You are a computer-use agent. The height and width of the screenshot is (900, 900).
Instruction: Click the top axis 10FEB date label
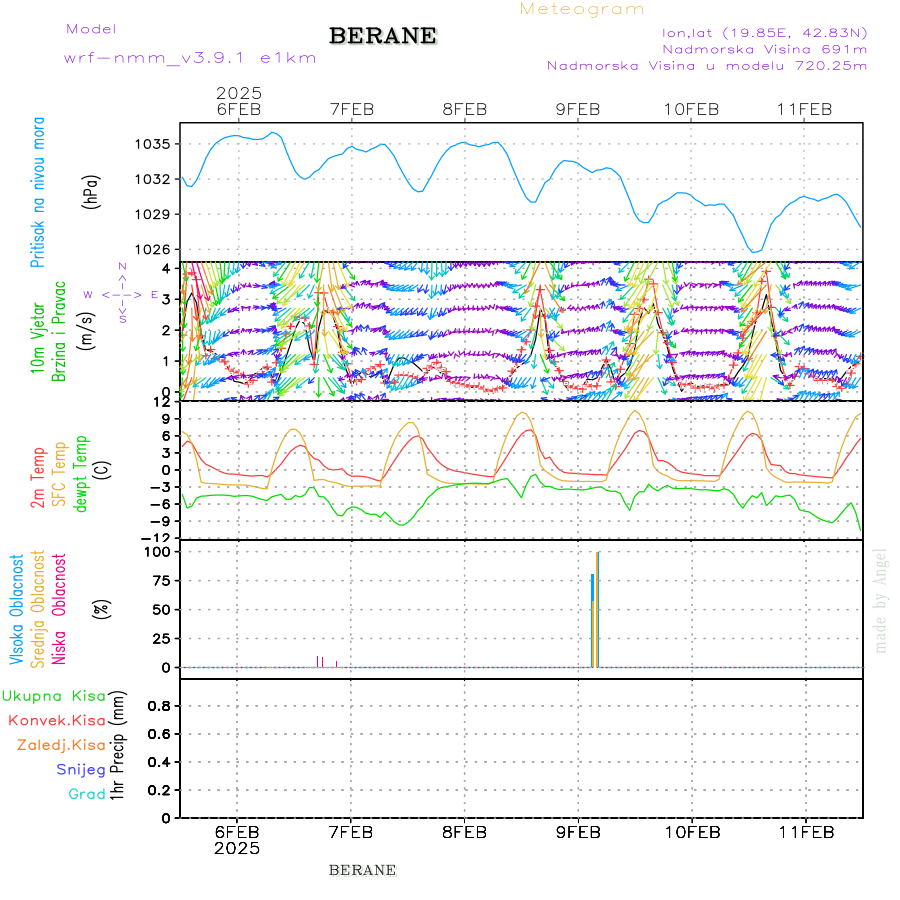(x=692, y=109)
